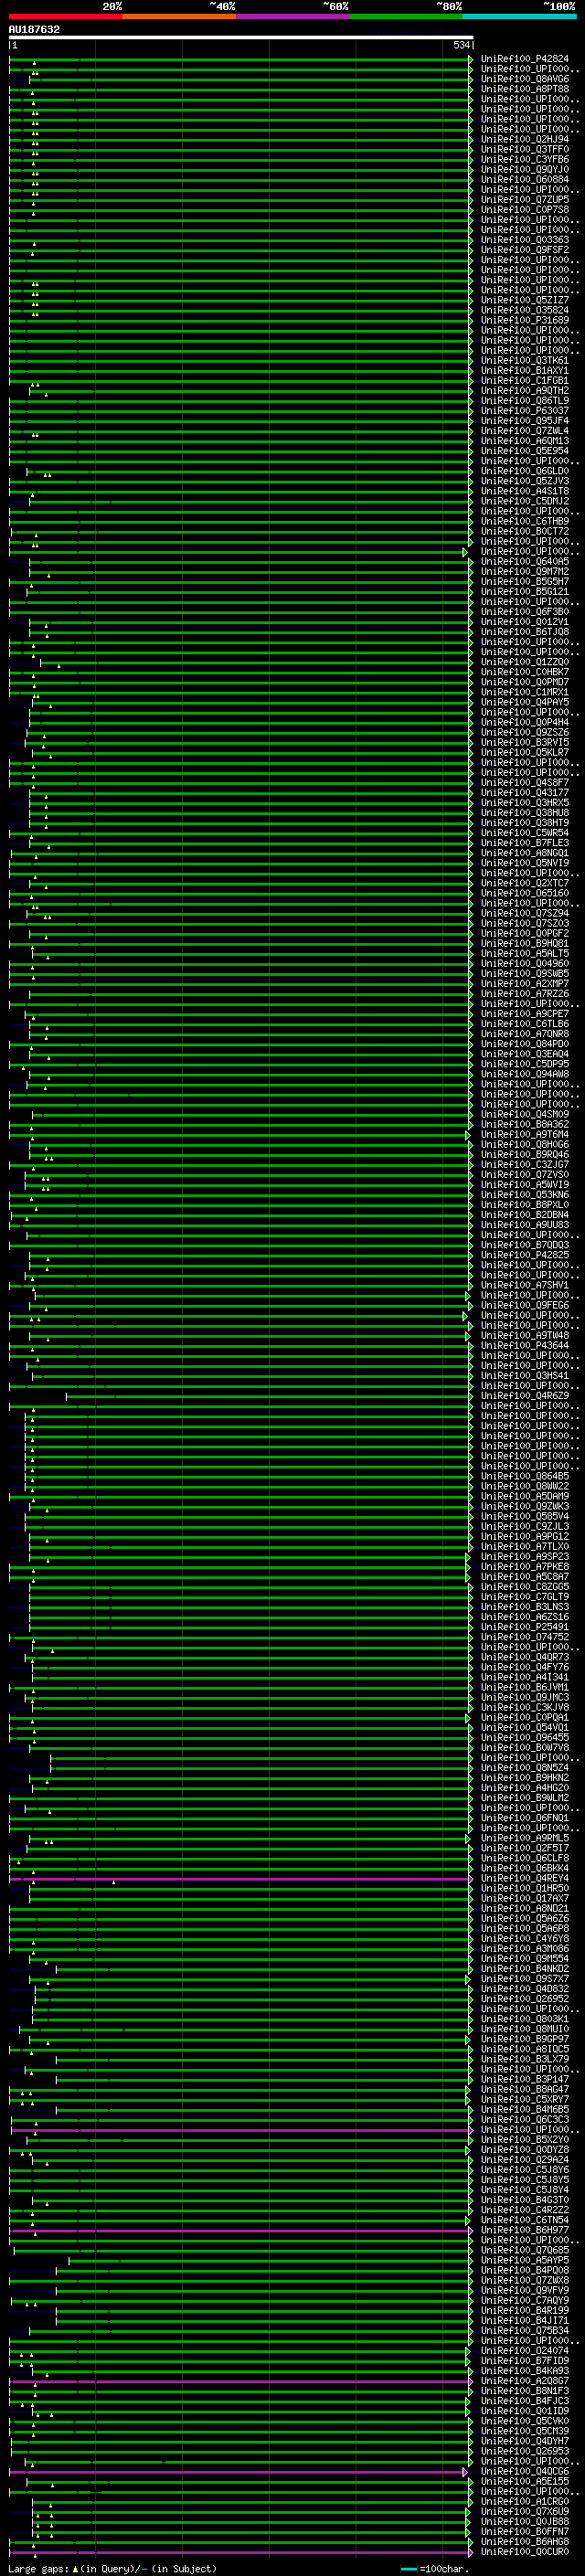Viewport: 585px width, 2576px height.
Task: Select UniRef100_B0W7V8 label
Action: tap(525, 1747)
